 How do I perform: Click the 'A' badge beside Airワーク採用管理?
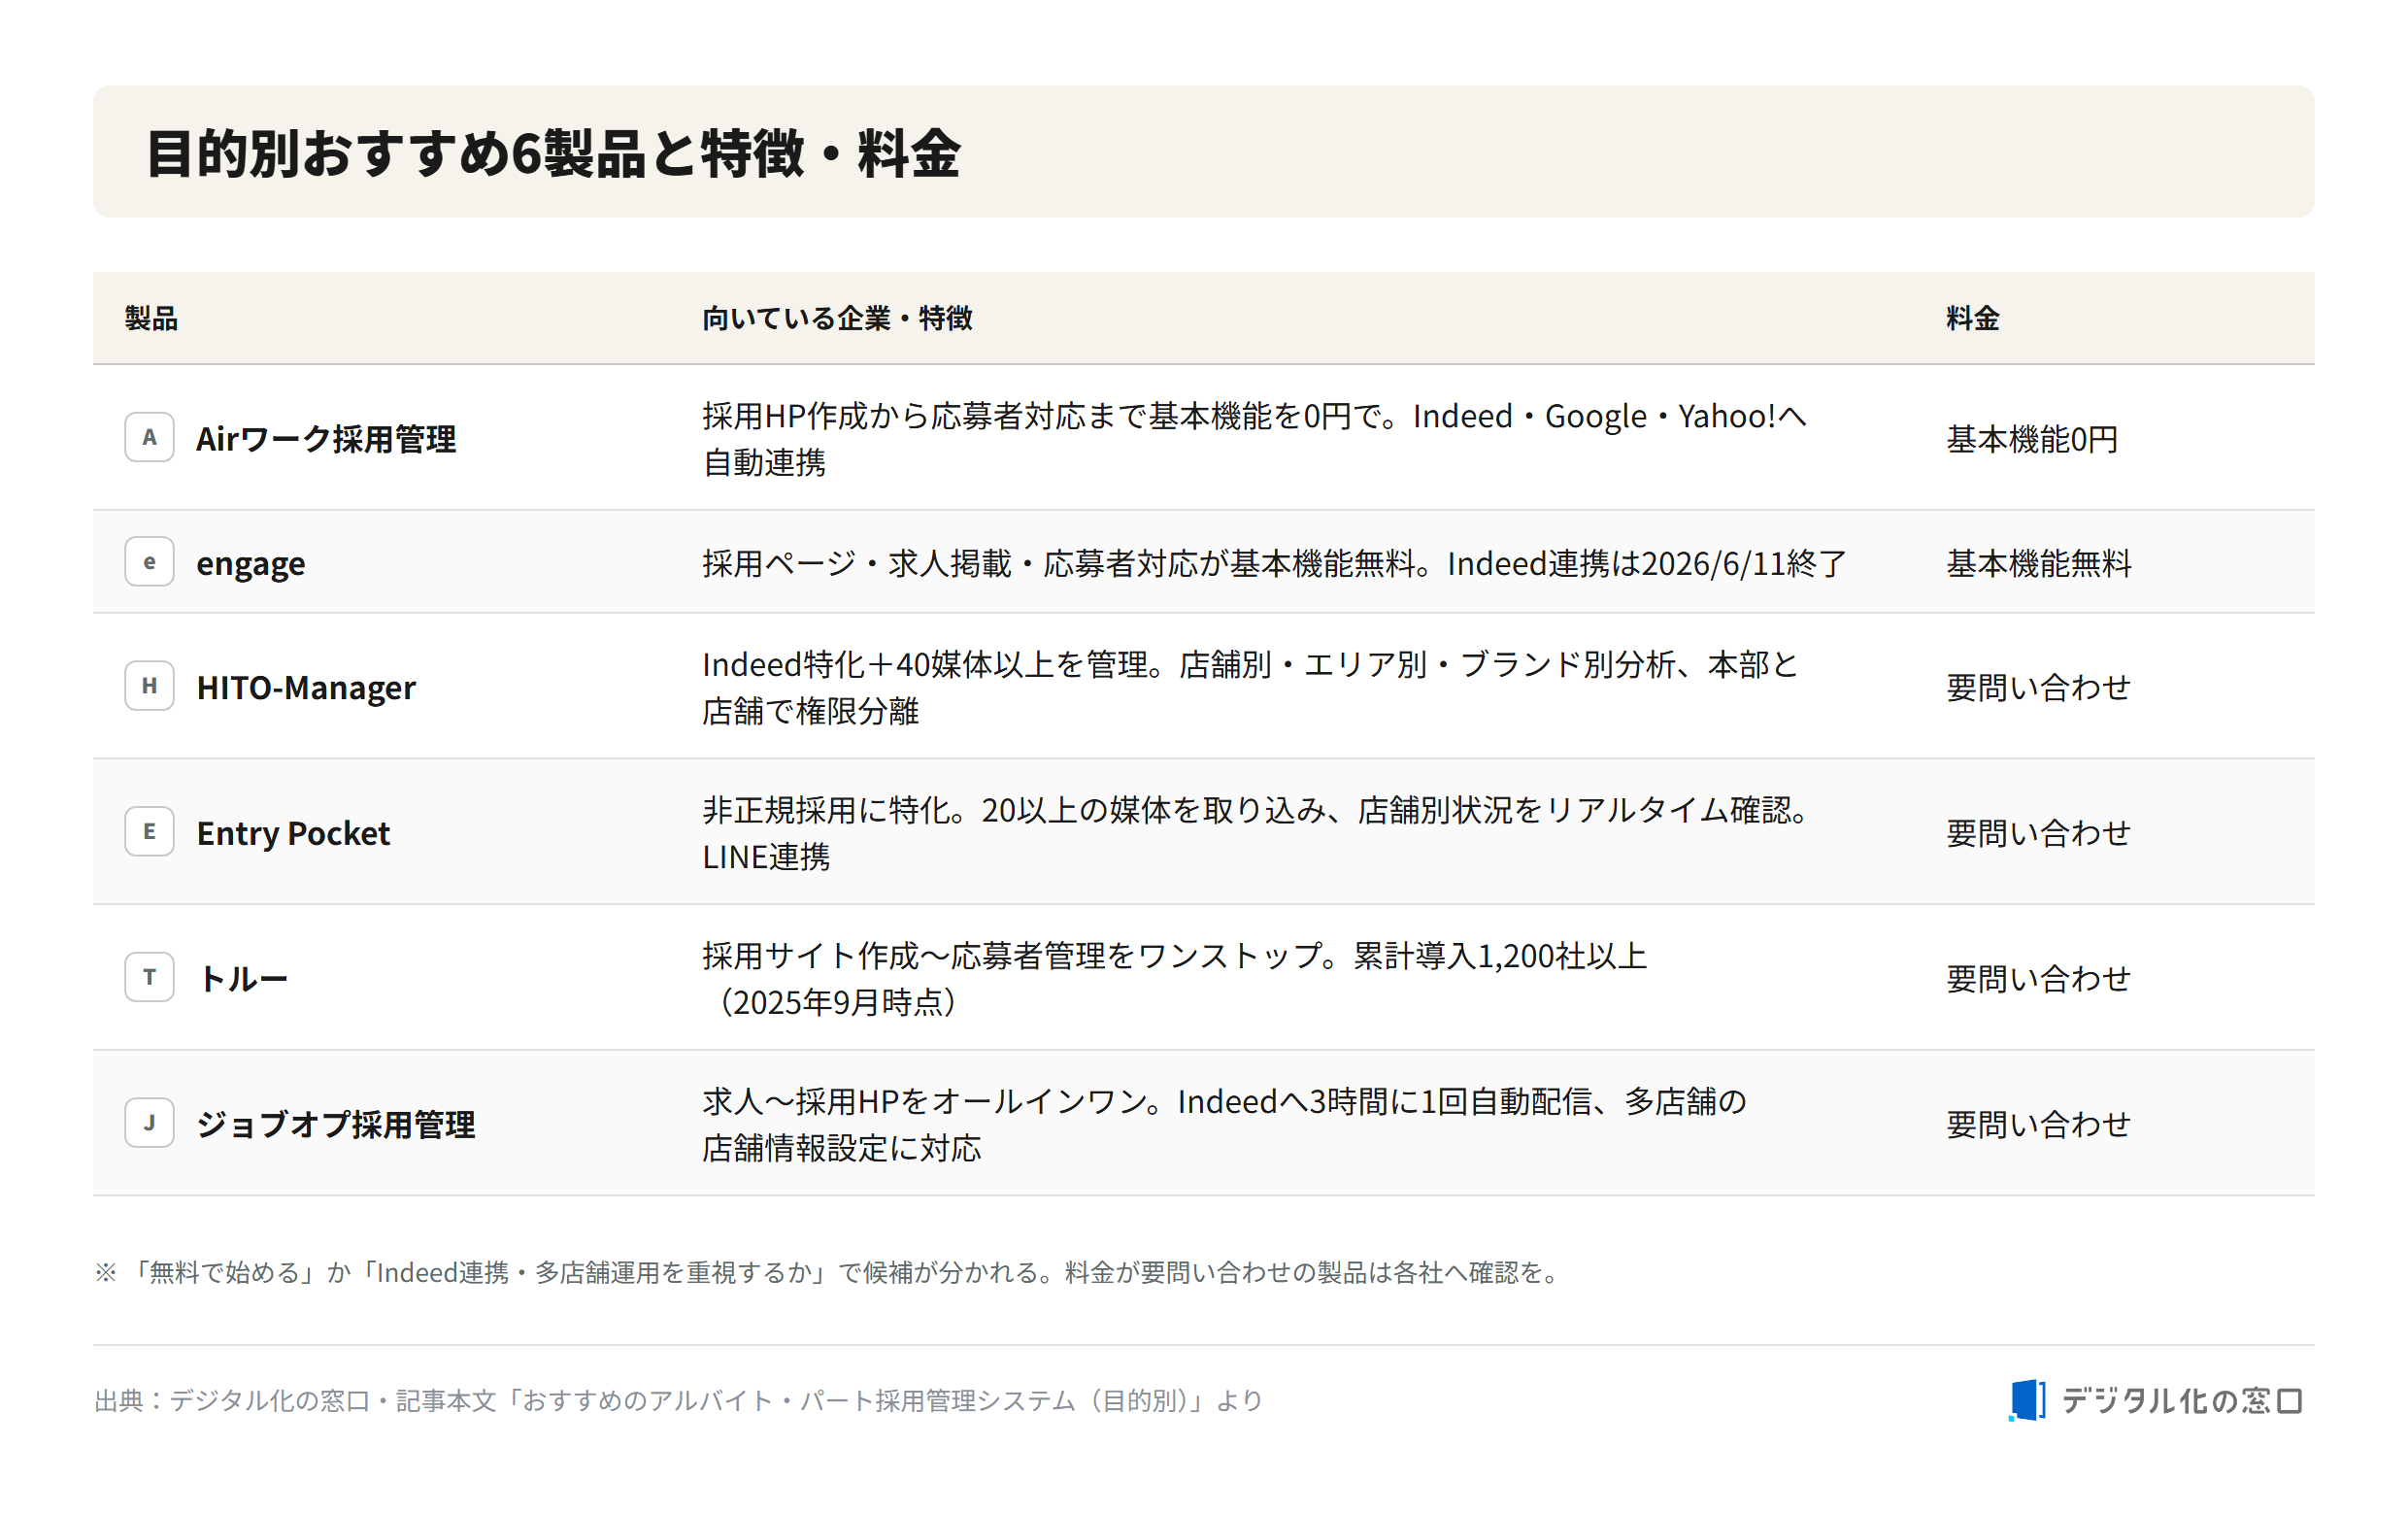tap(149, 437)
